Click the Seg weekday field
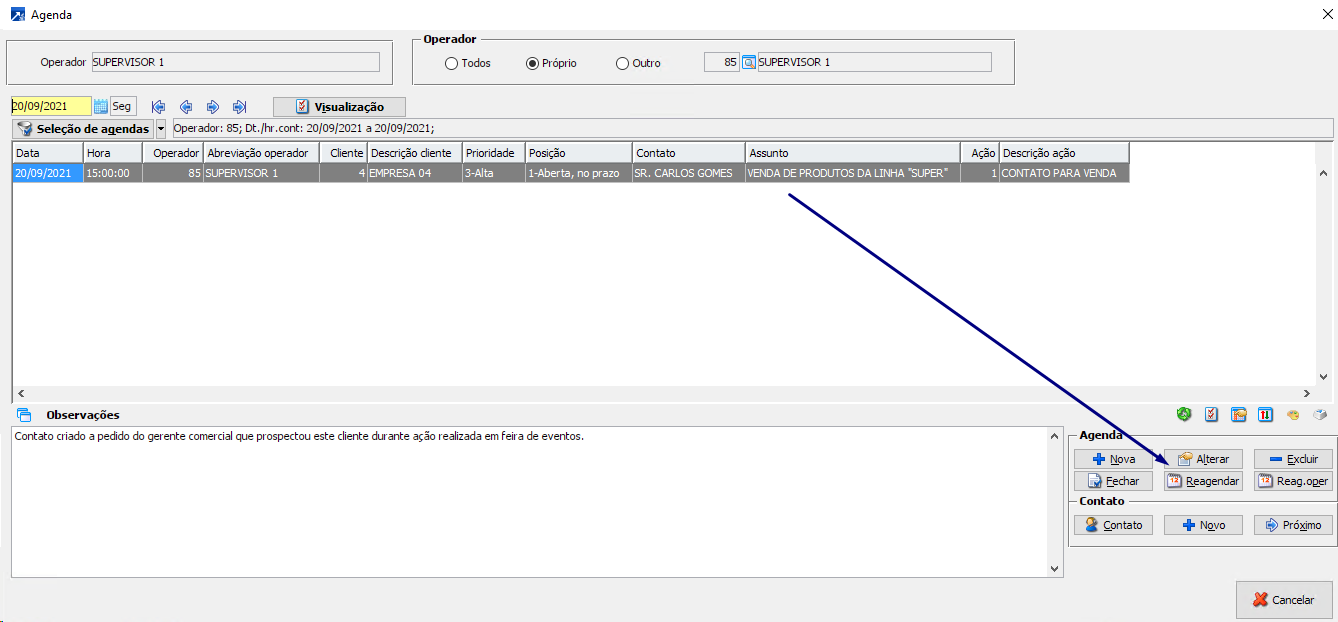Screen dimensions: 1338x622 tap(122, 106)
